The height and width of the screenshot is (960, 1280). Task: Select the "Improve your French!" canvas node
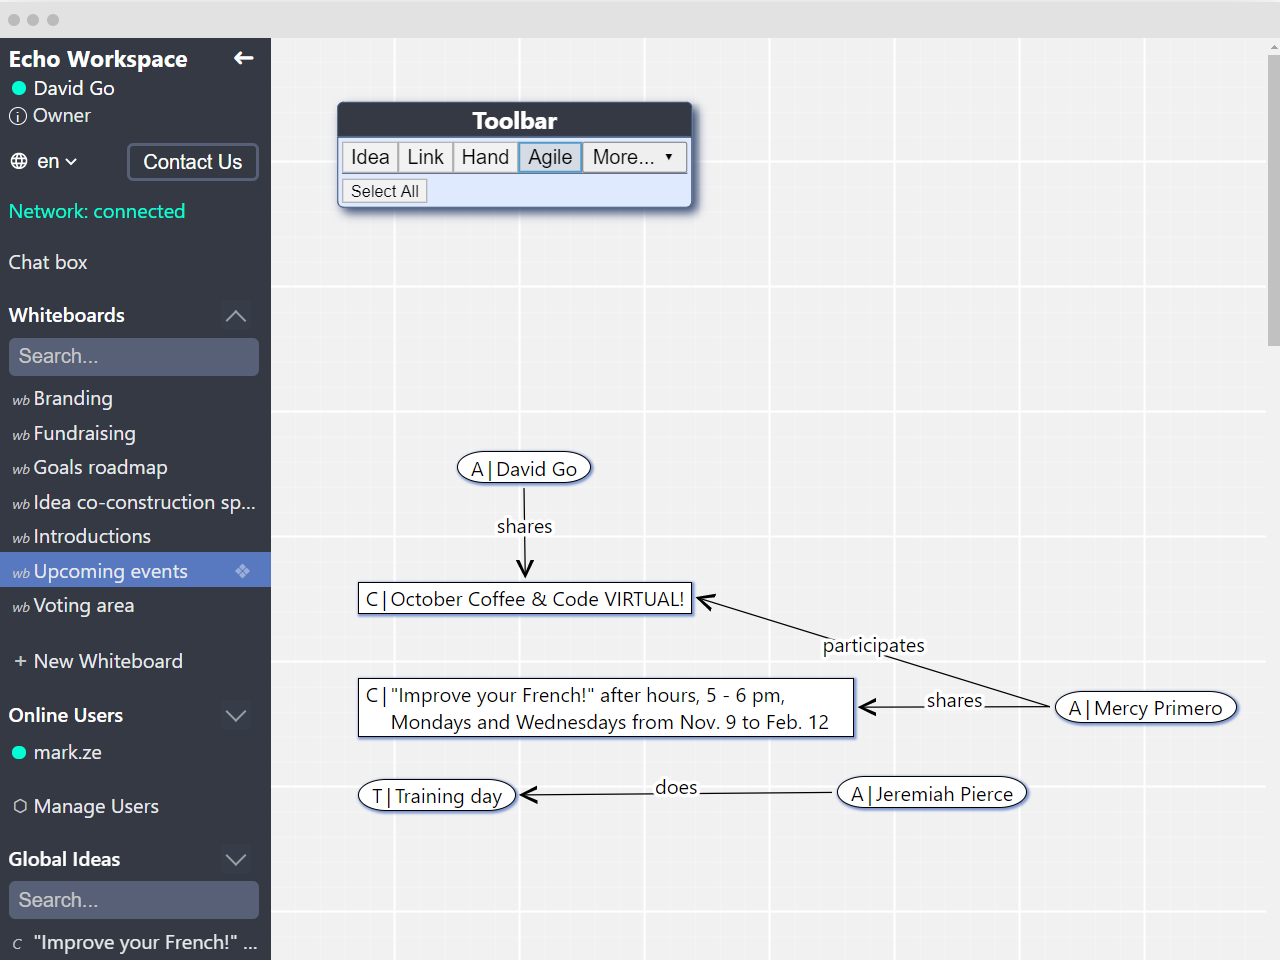coord(606,708)
